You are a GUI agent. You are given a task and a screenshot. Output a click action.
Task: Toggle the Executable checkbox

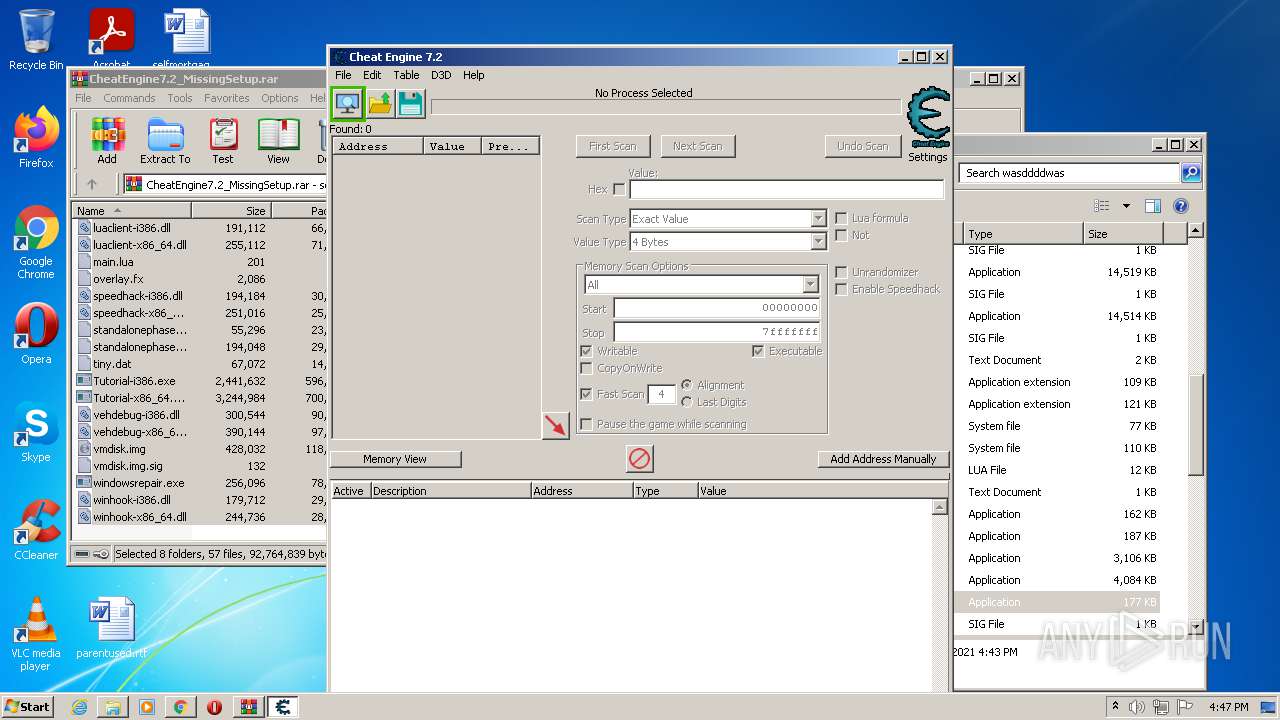758,351
